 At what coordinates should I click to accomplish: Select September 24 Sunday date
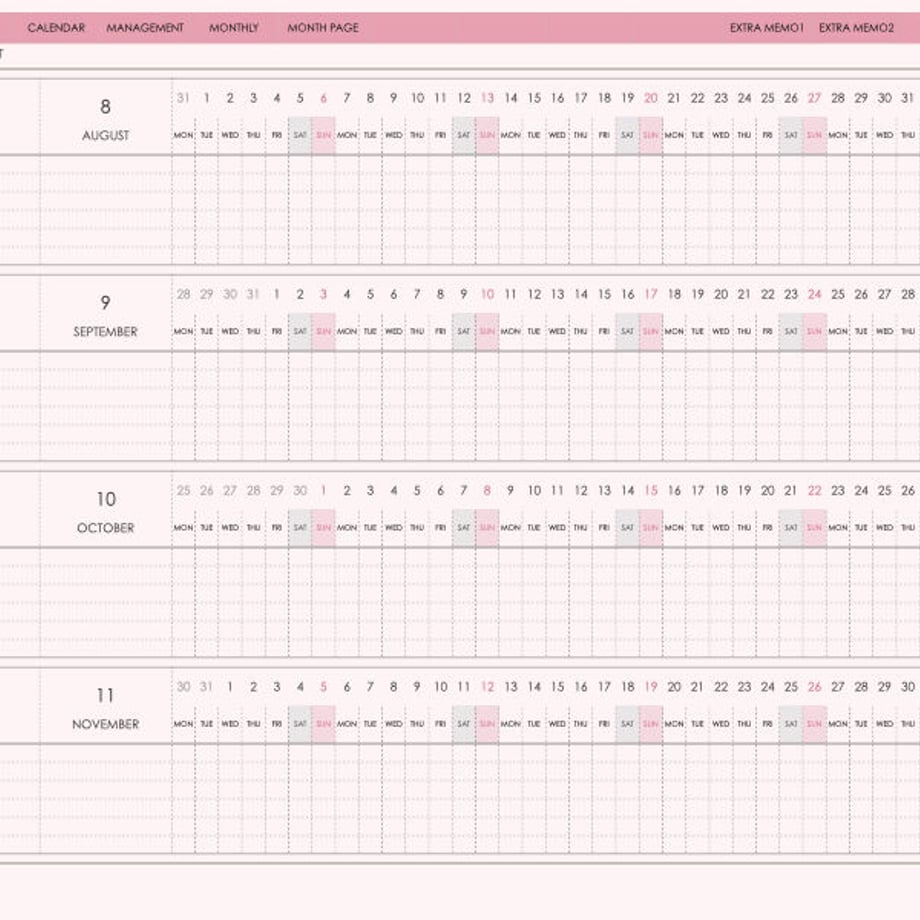(814, 295)
